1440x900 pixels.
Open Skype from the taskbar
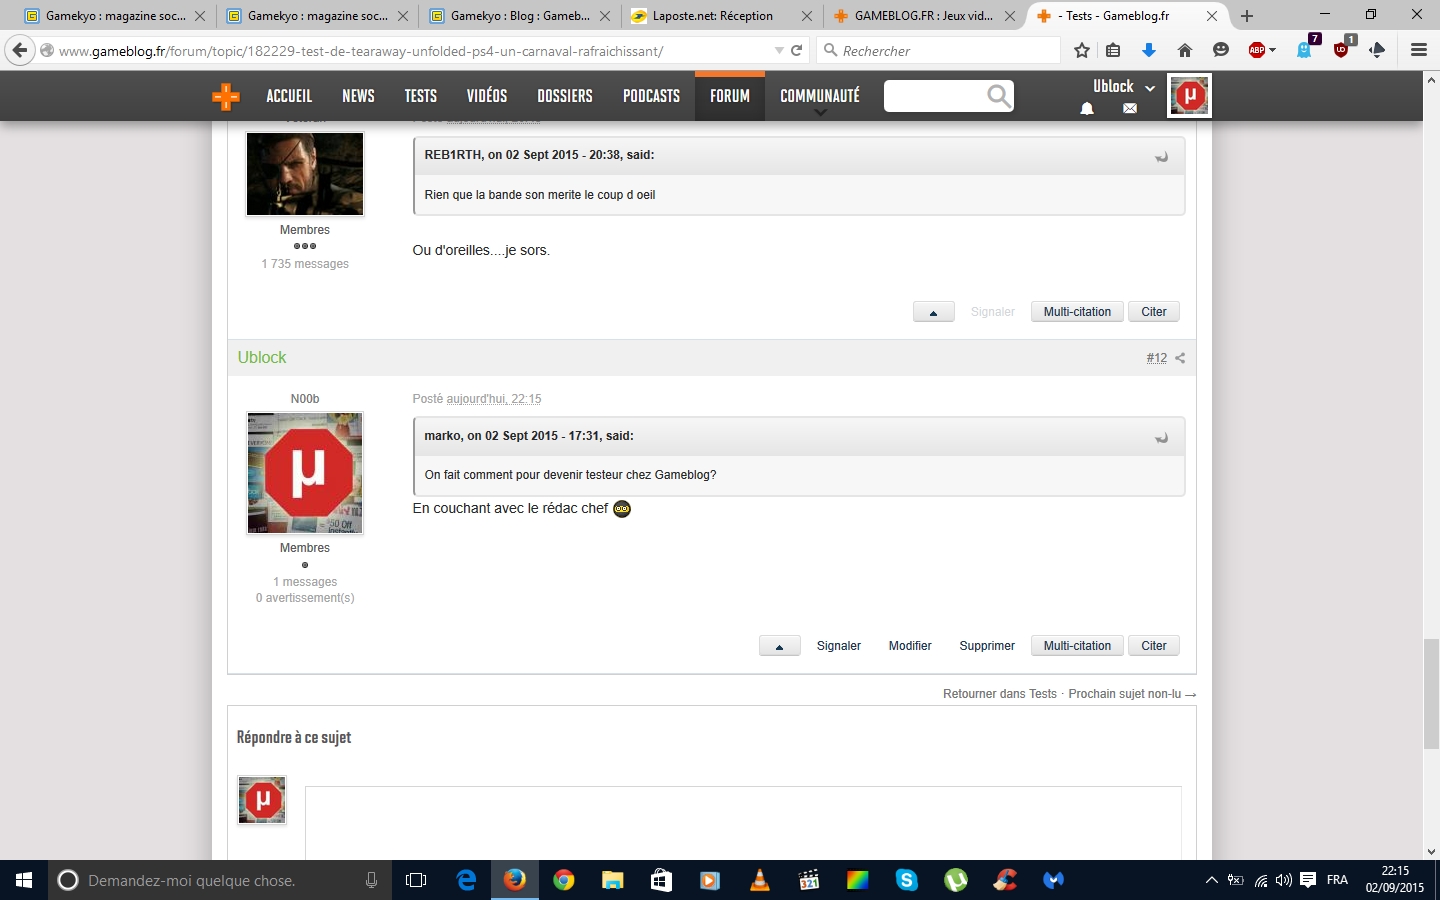(907, 880)
